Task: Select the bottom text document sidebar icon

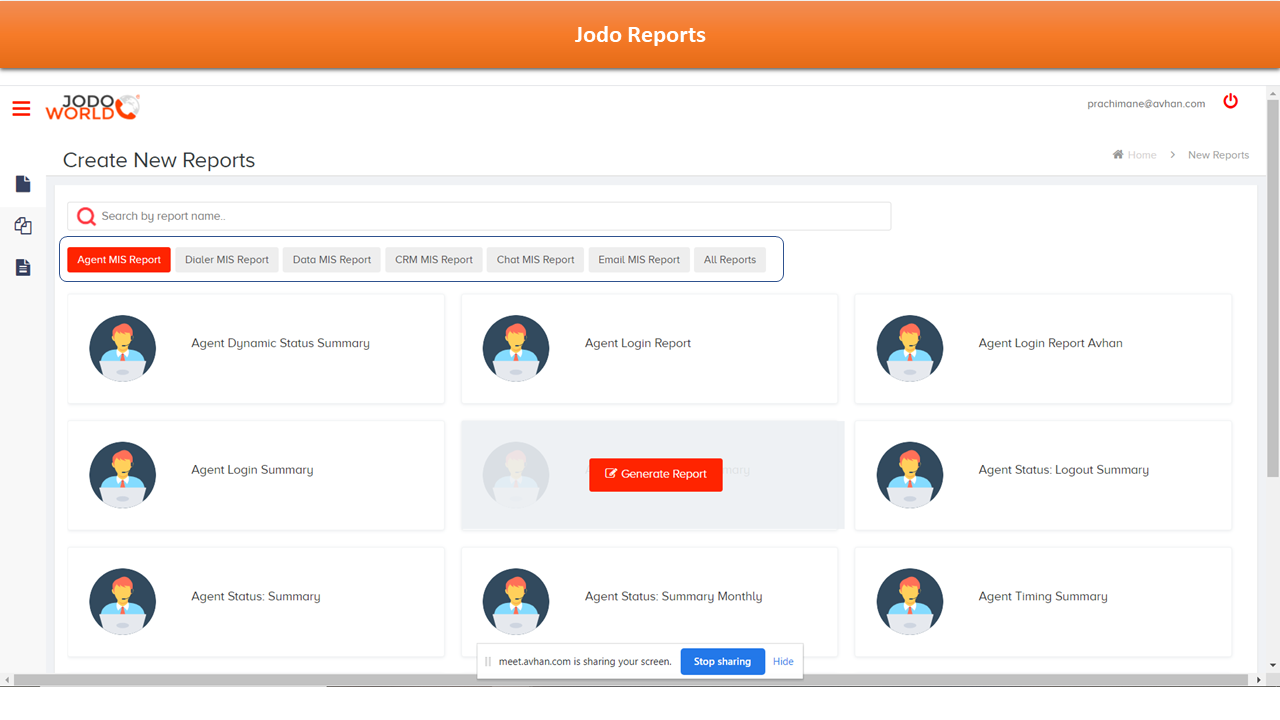Action: (x=23, y=267)
